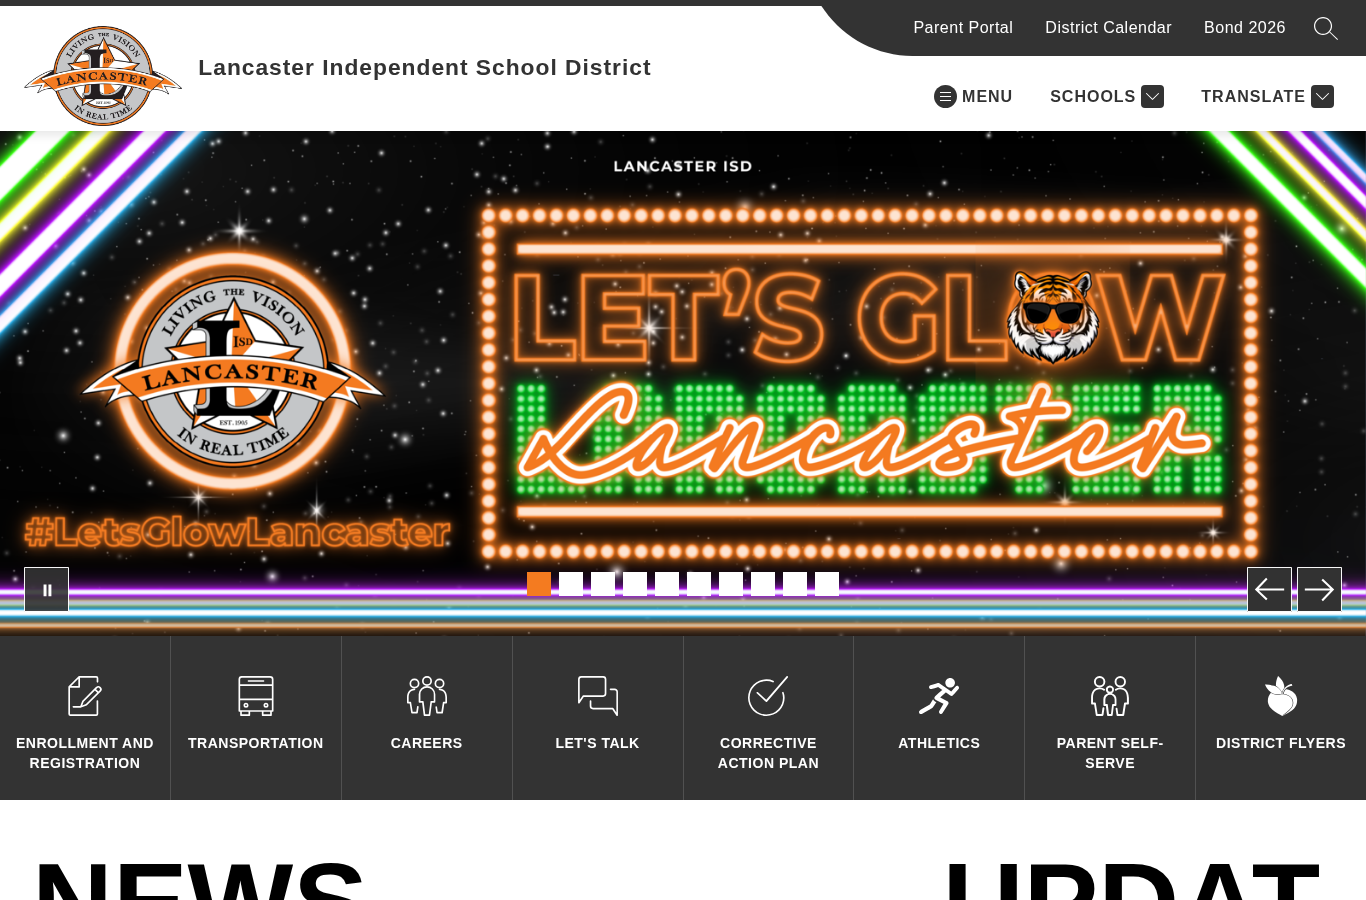Image resolution: width=1366 pixels, height=900 pixels.
Task: Open the Athletics runner icon
Action: tap(939, 696)
